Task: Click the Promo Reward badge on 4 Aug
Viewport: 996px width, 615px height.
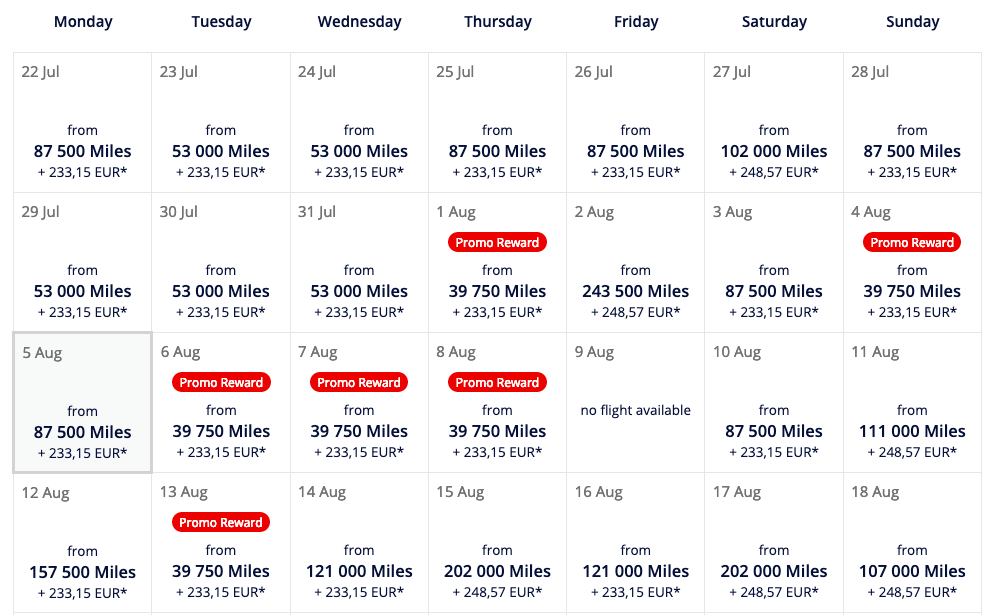Action: (912, 242)
